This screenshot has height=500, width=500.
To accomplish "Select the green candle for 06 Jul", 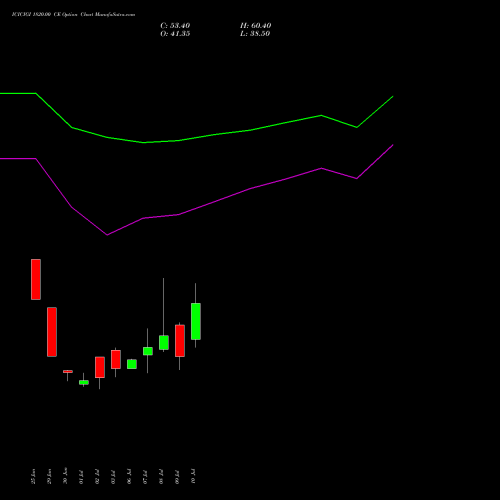I will click(132, 364).
